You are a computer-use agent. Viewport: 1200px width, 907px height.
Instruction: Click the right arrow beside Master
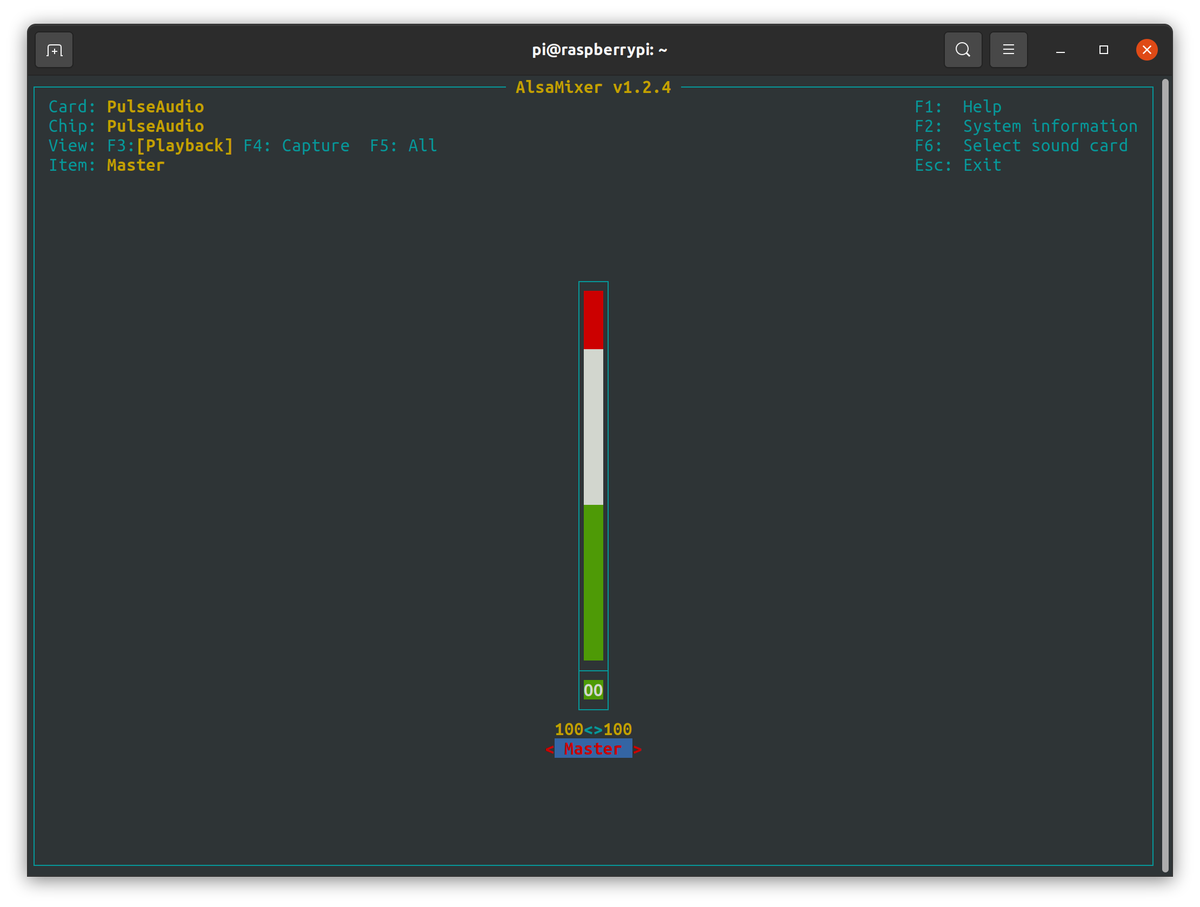click(637, 749)
